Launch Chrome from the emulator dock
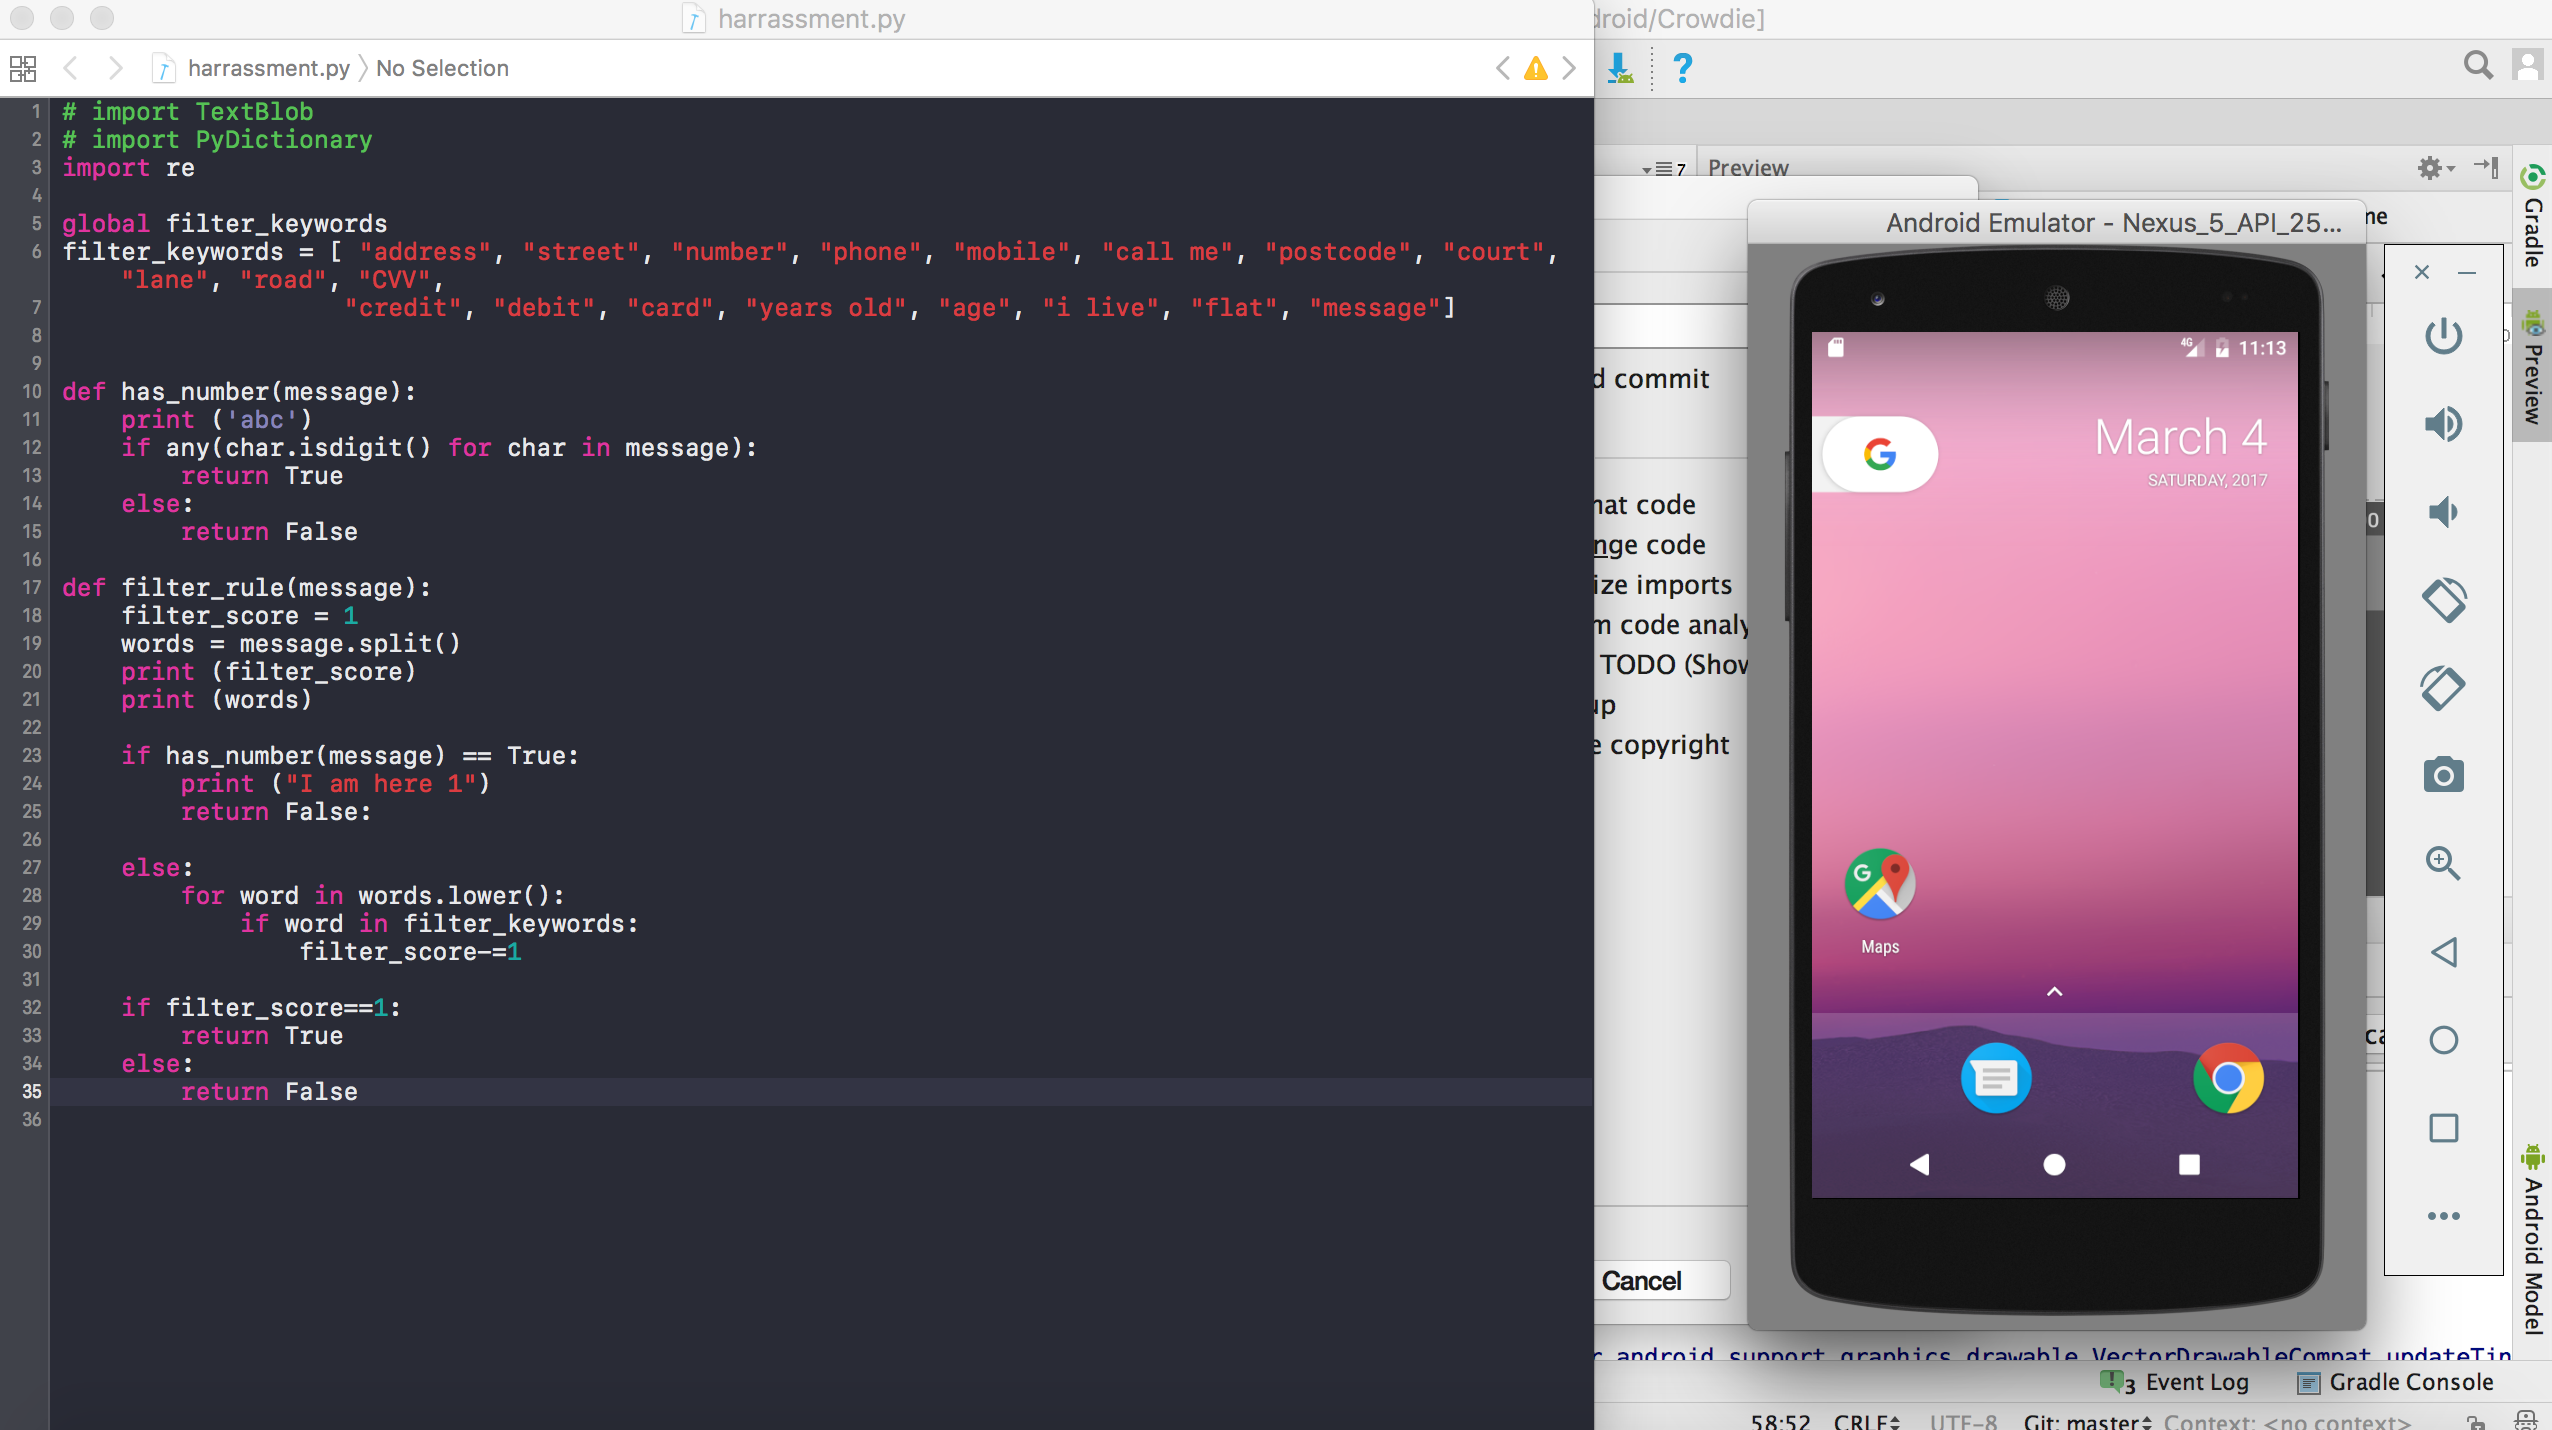The image size is (2552, 1430). click(x=2227, y=1079)
